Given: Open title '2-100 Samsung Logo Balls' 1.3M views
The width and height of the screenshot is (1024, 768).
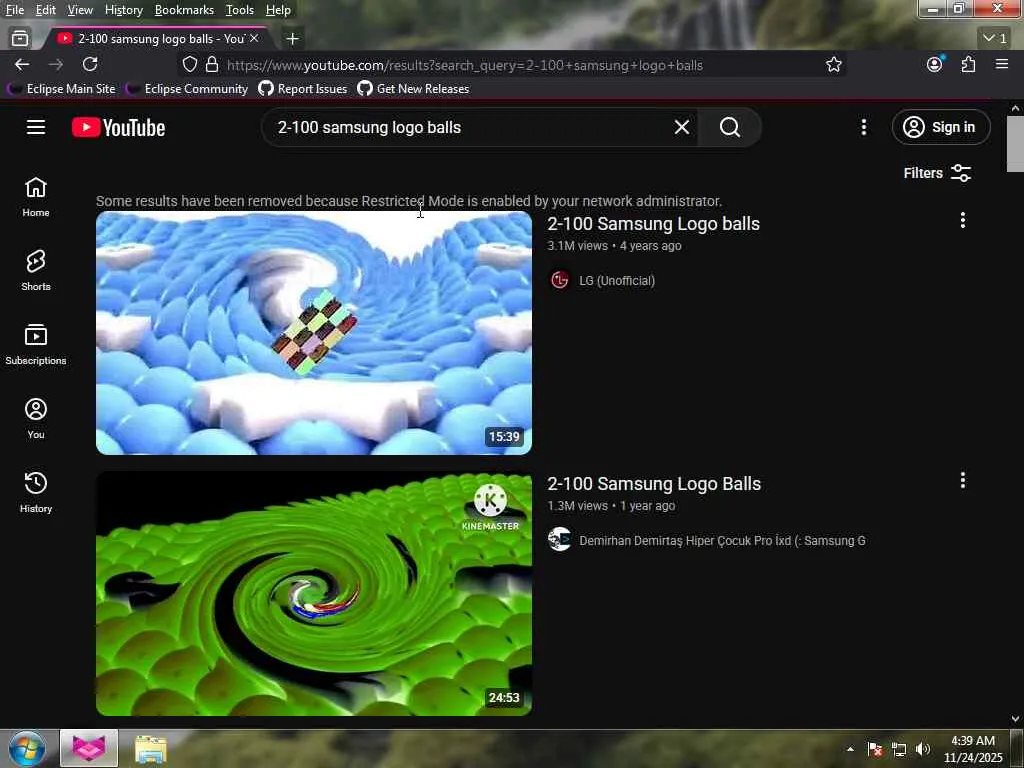Looking at the screenshot, I should [654, 484].
